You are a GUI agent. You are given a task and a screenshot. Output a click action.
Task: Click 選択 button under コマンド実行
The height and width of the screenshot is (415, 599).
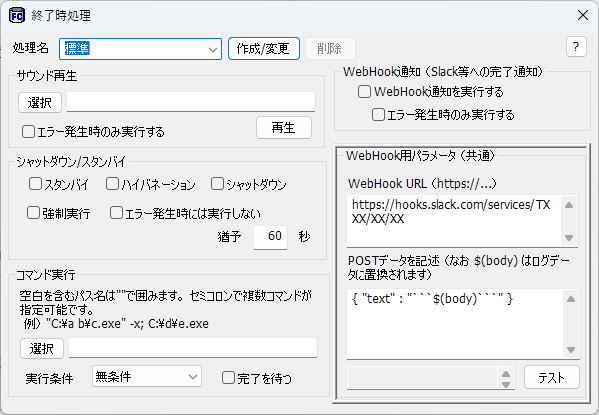pyautogui.click(x=42, y=349)
